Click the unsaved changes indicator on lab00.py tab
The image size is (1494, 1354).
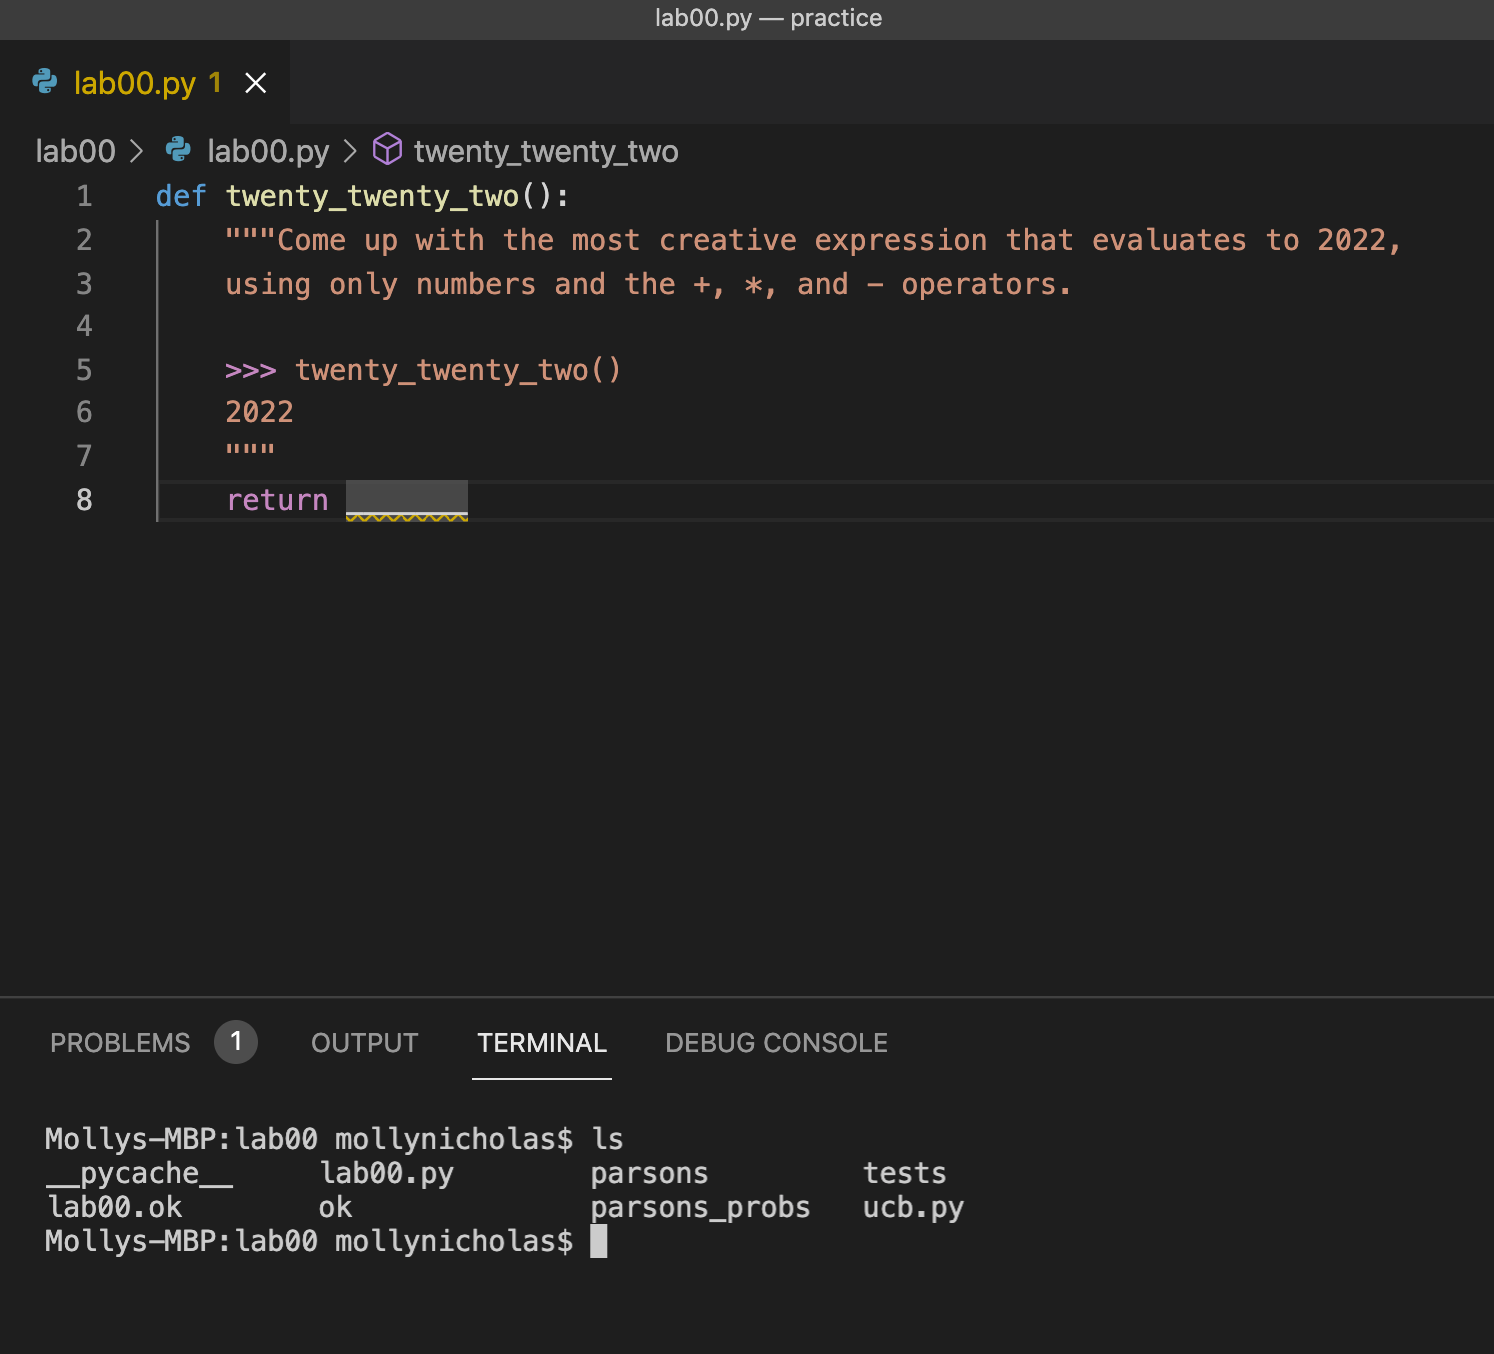pos(213,83)
